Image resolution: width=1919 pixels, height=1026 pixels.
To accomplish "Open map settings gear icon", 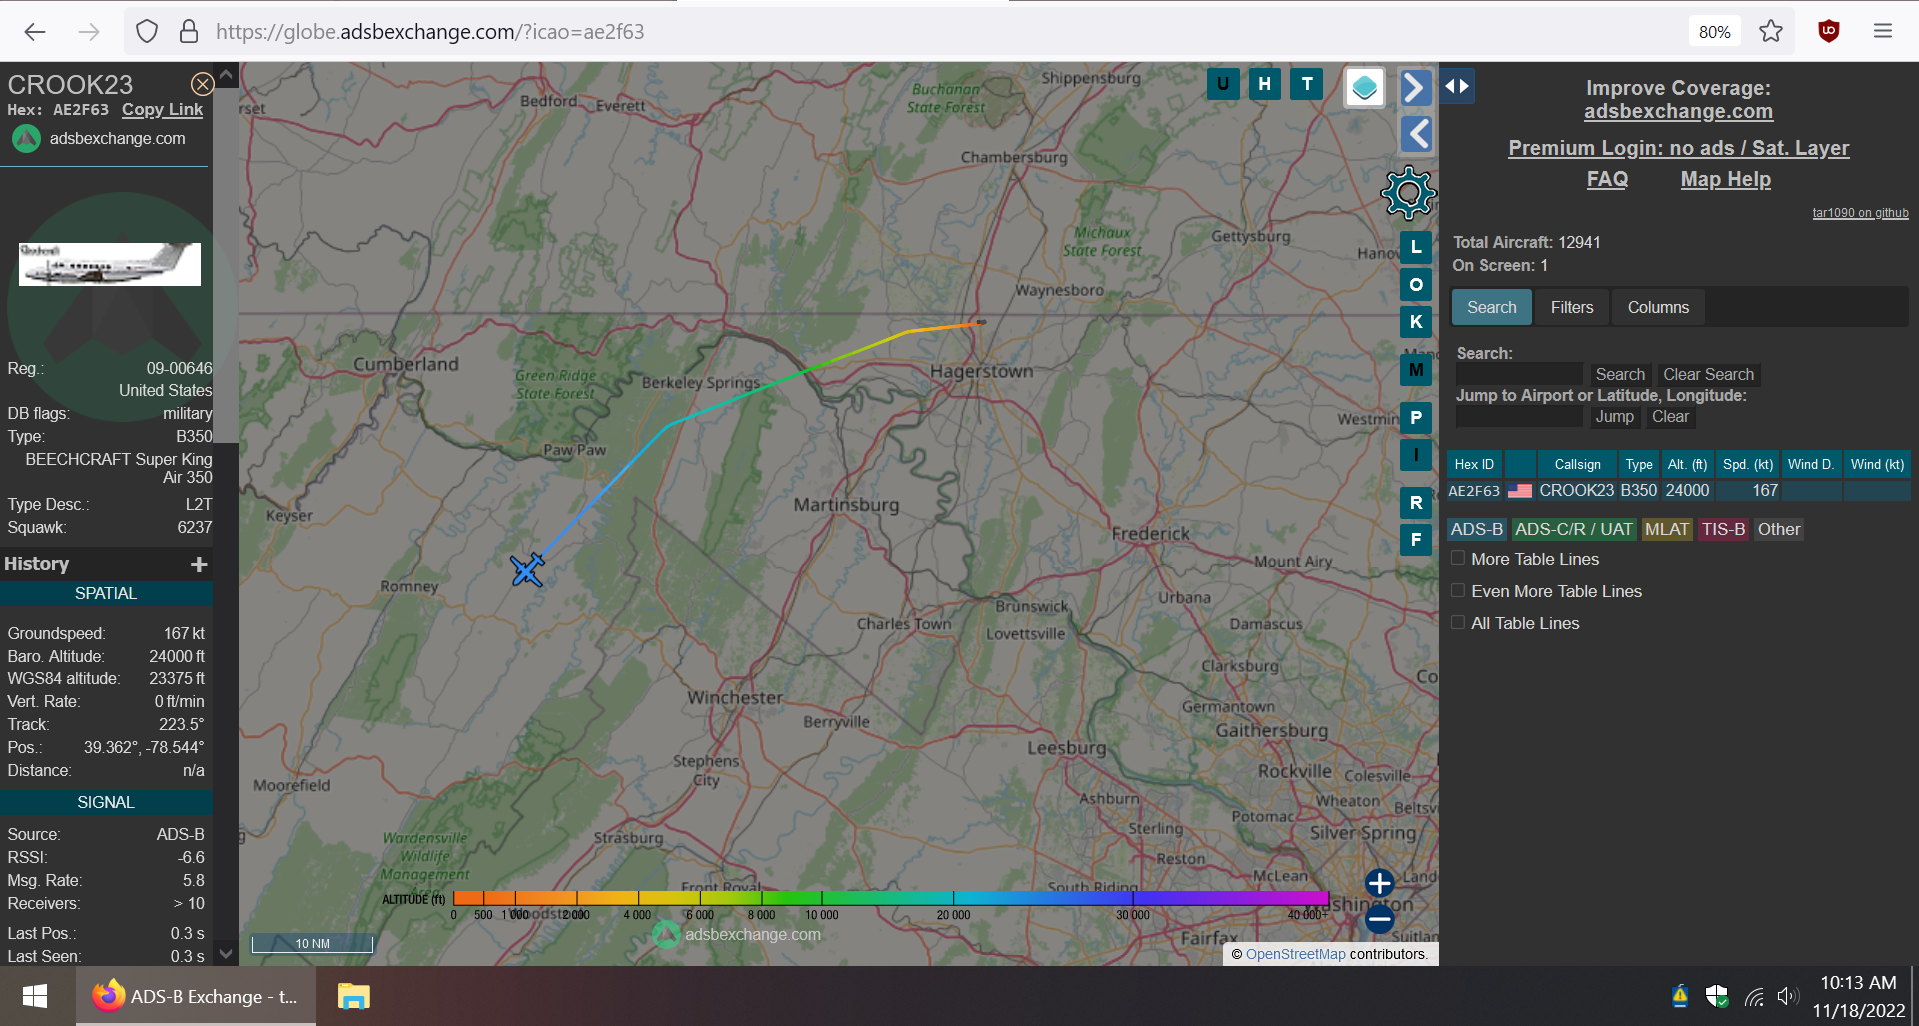I will point(1408,193).
